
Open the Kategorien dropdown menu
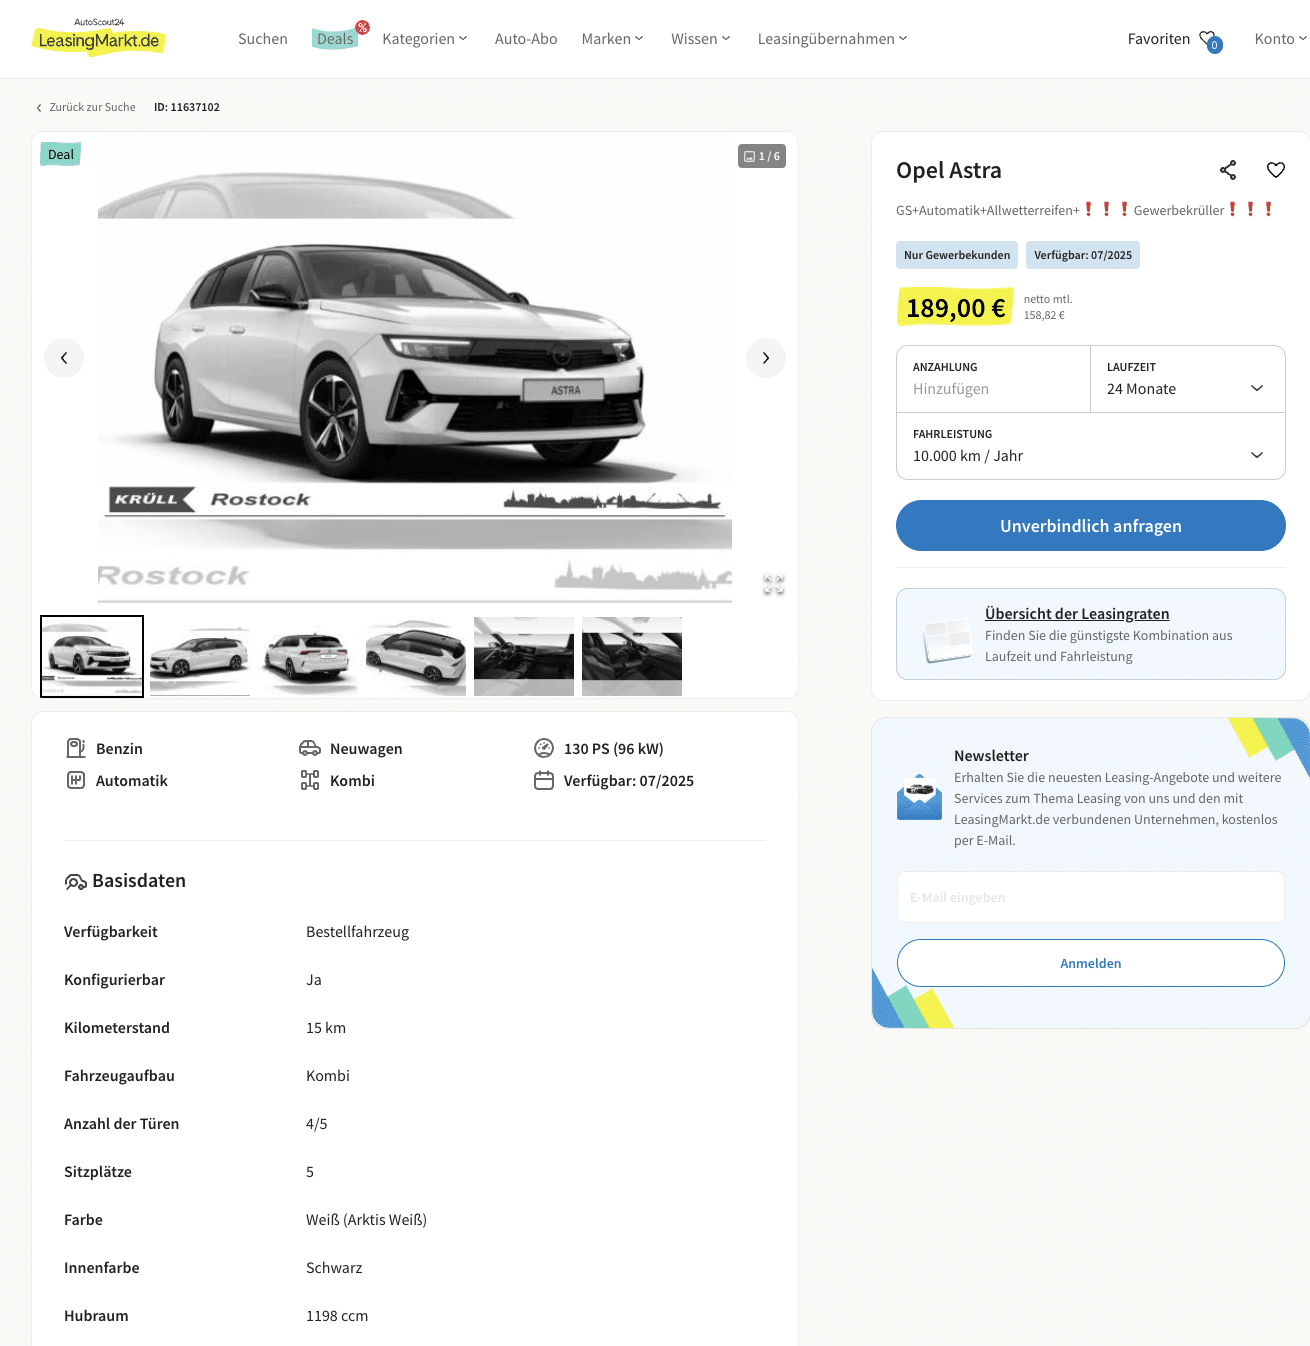424,39
